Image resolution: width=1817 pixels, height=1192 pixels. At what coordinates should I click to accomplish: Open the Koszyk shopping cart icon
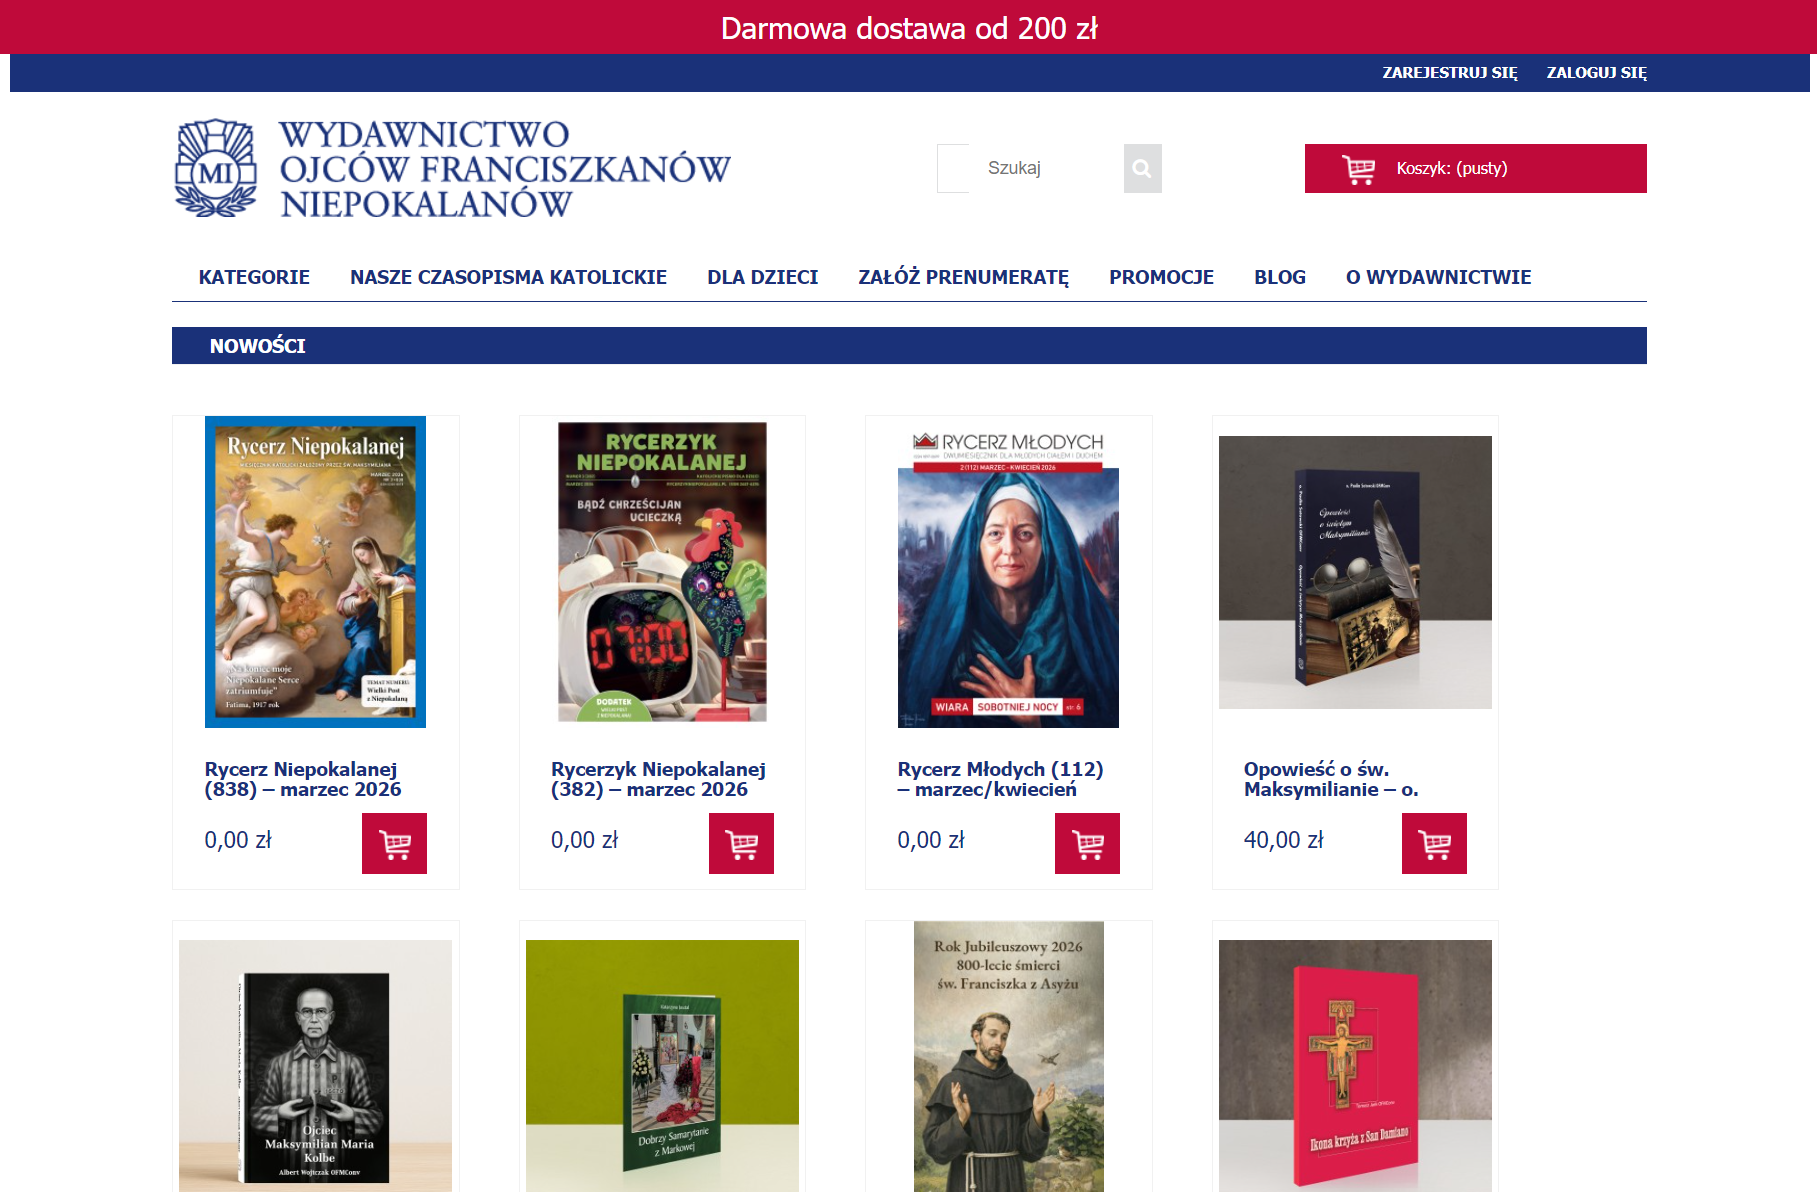(1358, 169)
